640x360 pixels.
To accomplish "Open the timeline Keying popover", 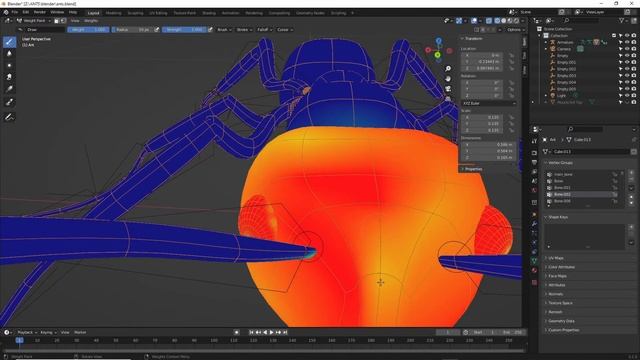I will click(x=48, y=332).
